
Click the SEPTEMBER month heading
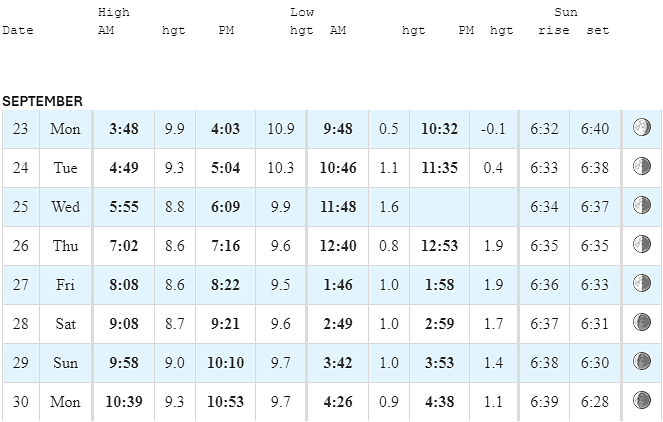pyautogui.click(x=42, y=101)
